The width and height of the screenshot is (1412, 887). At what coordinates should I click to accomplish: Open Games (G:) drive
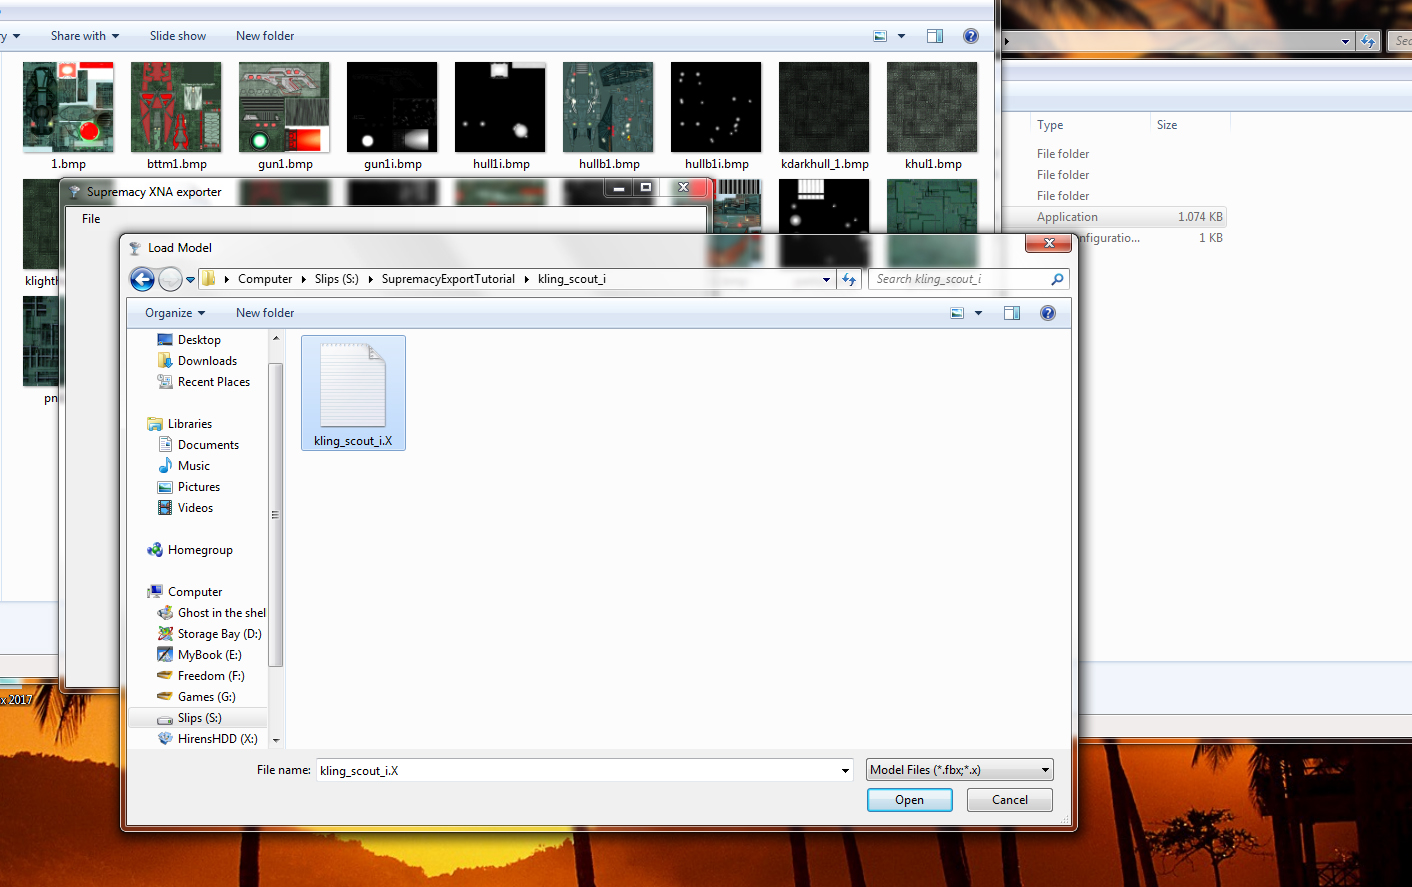tap(196, 697)
